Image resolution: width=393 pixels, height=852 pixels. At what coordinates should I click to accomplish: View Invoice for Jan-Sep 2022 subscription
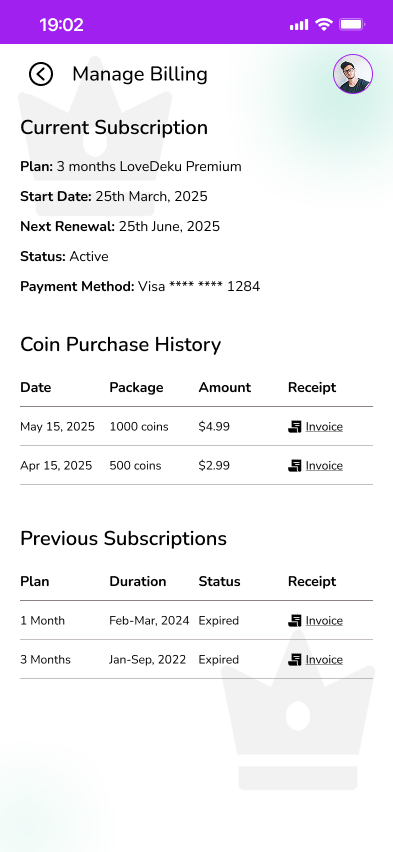pos(324,660)
